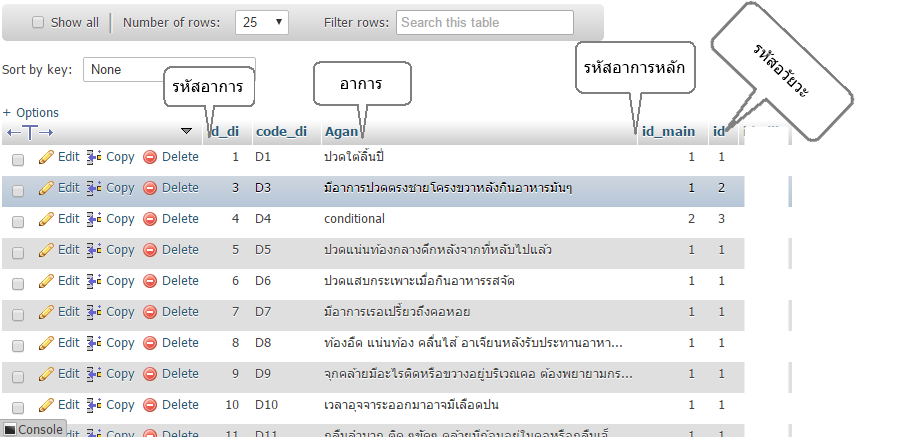Click the Console terminal icon
The width and height of the screenshot is (898, 439).
pos(10,429)
